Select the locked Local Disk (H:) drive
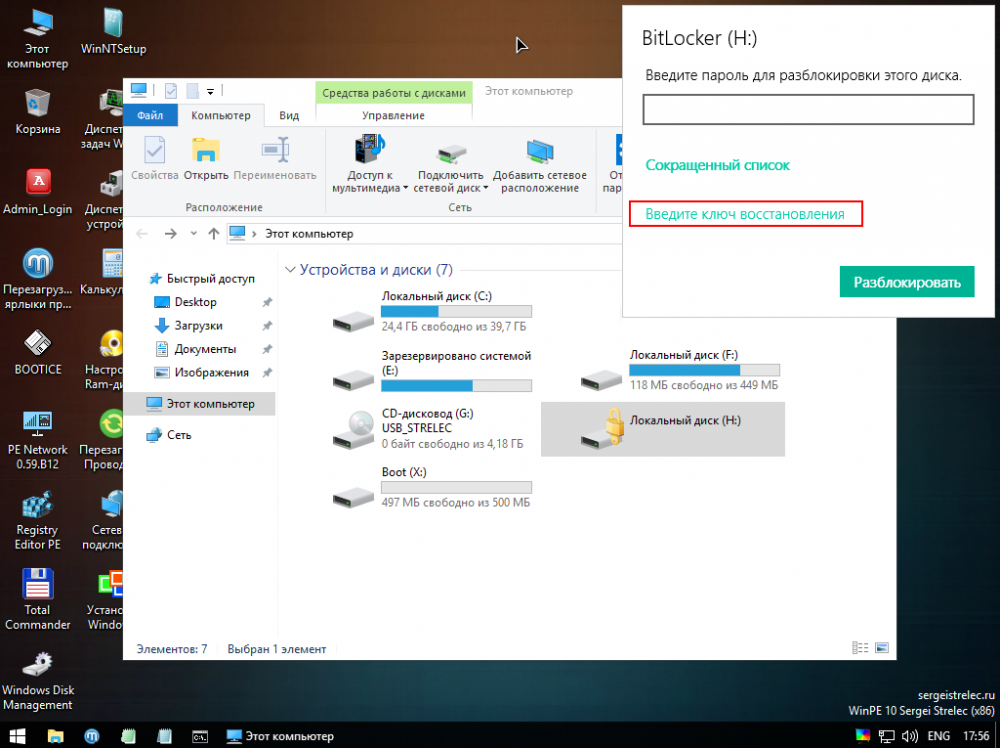This screenshot has width=1000, height=748. tap(662, 429)
